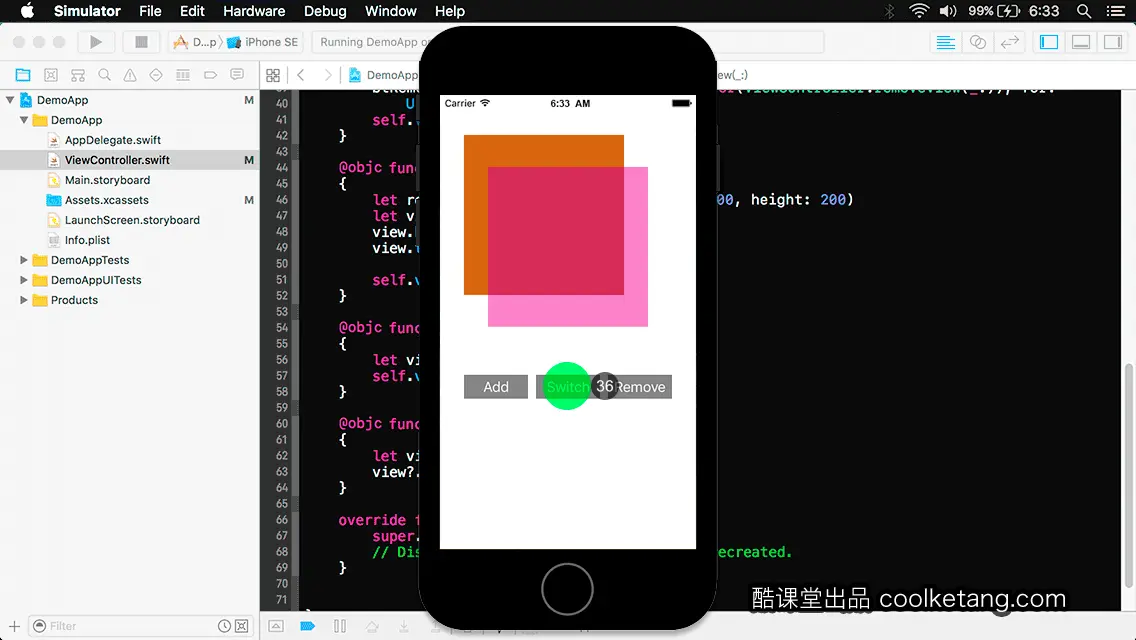
Task: Open the Source Control navigator icon
Action: click(x=51, y=75)
